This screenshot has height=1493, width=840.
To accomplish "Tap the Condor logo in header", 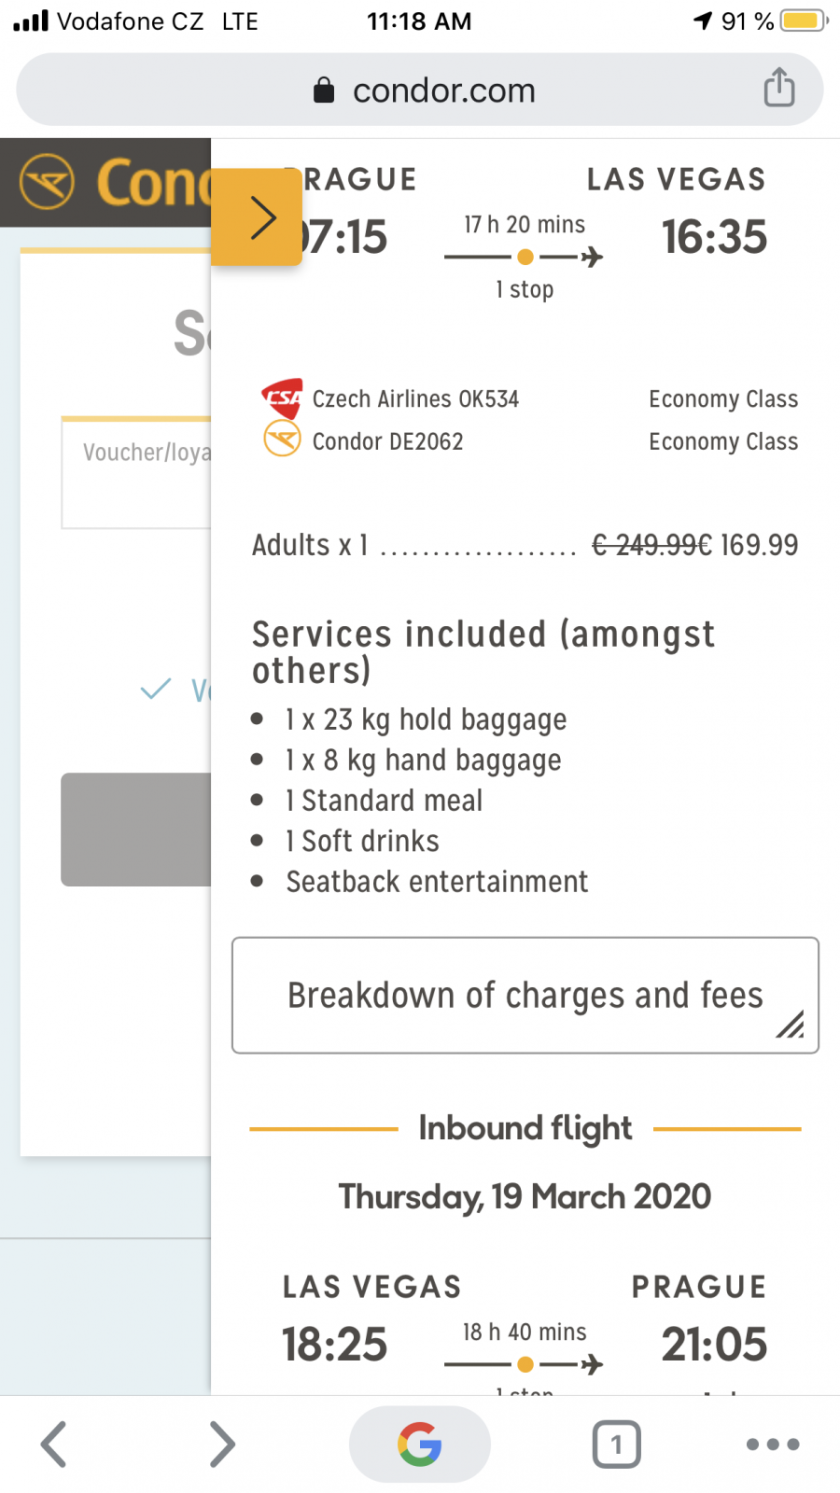I will tap(47, 182).
